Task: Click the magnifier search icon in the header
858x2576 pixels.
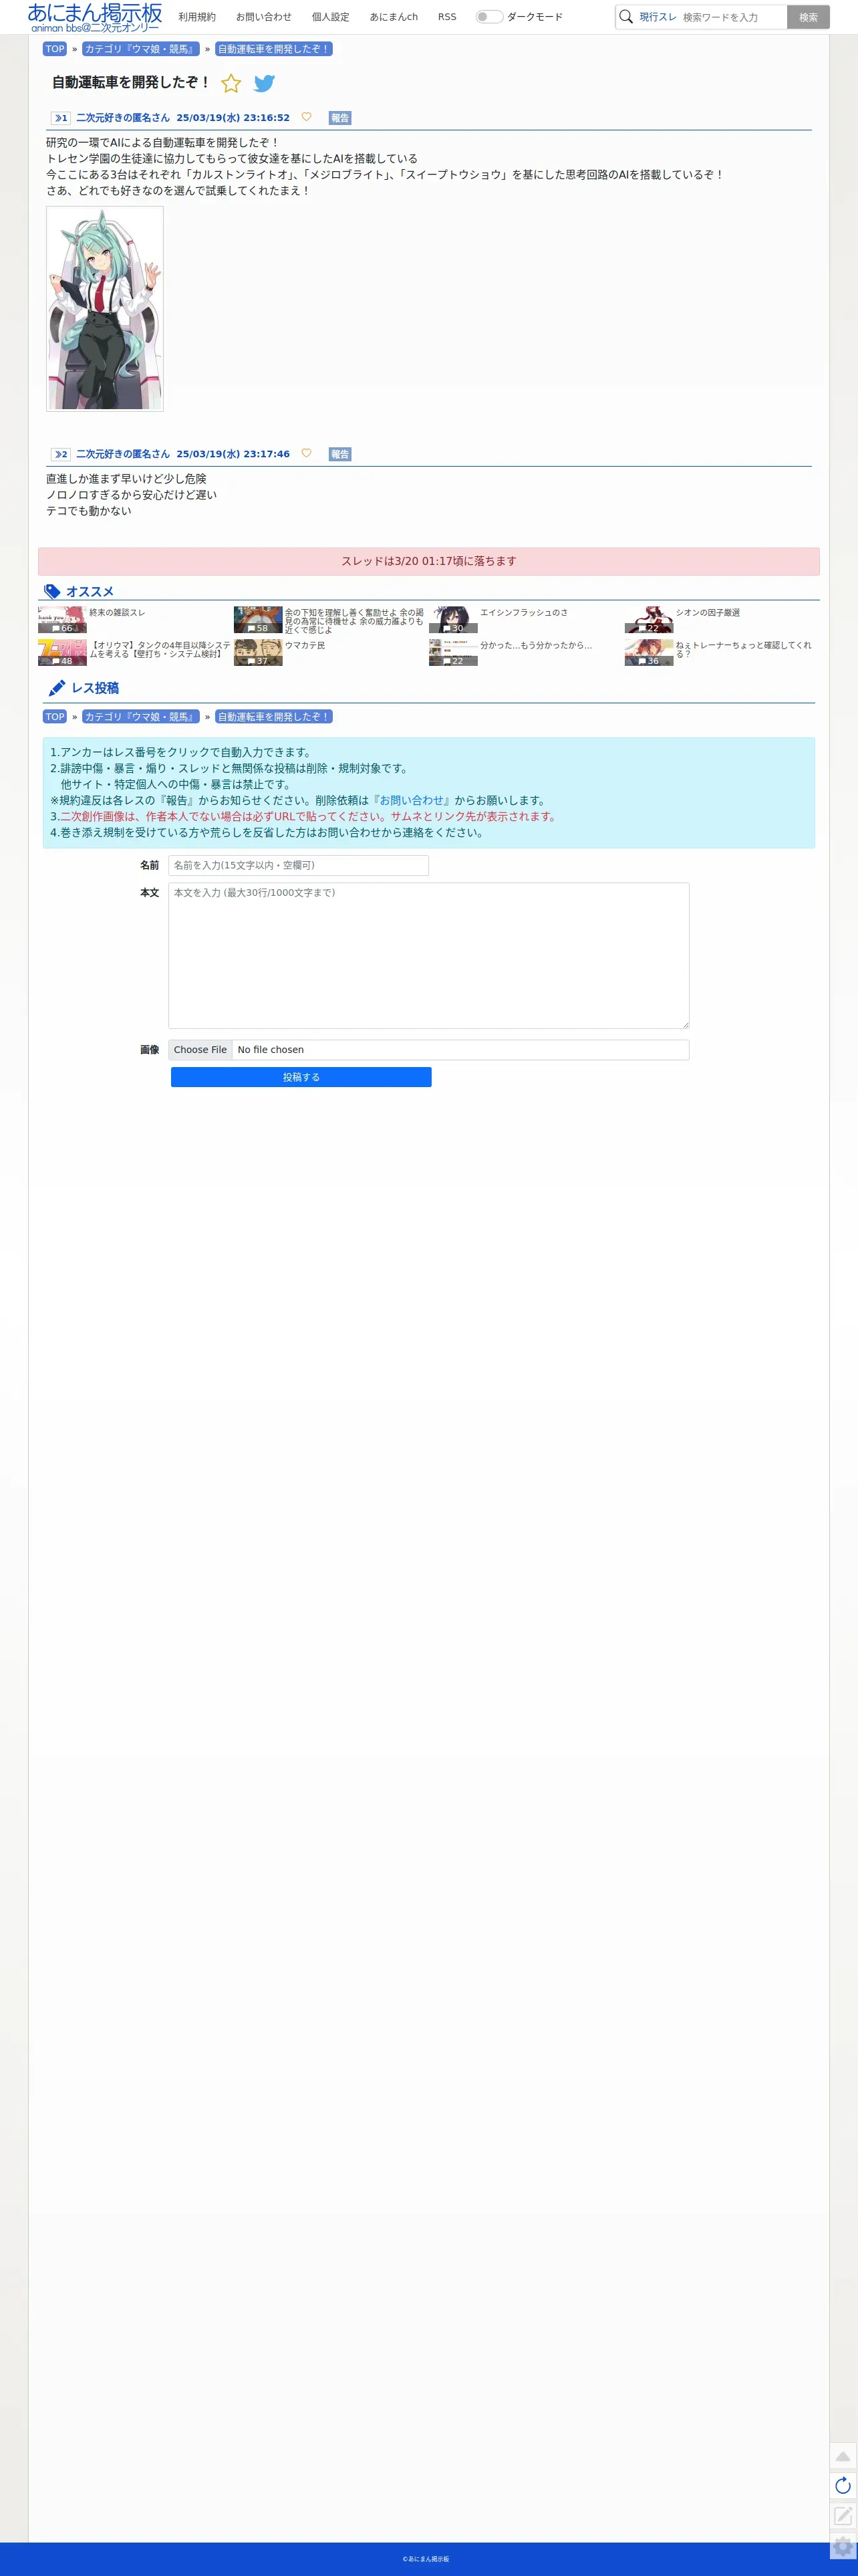Action: (626, 17)
